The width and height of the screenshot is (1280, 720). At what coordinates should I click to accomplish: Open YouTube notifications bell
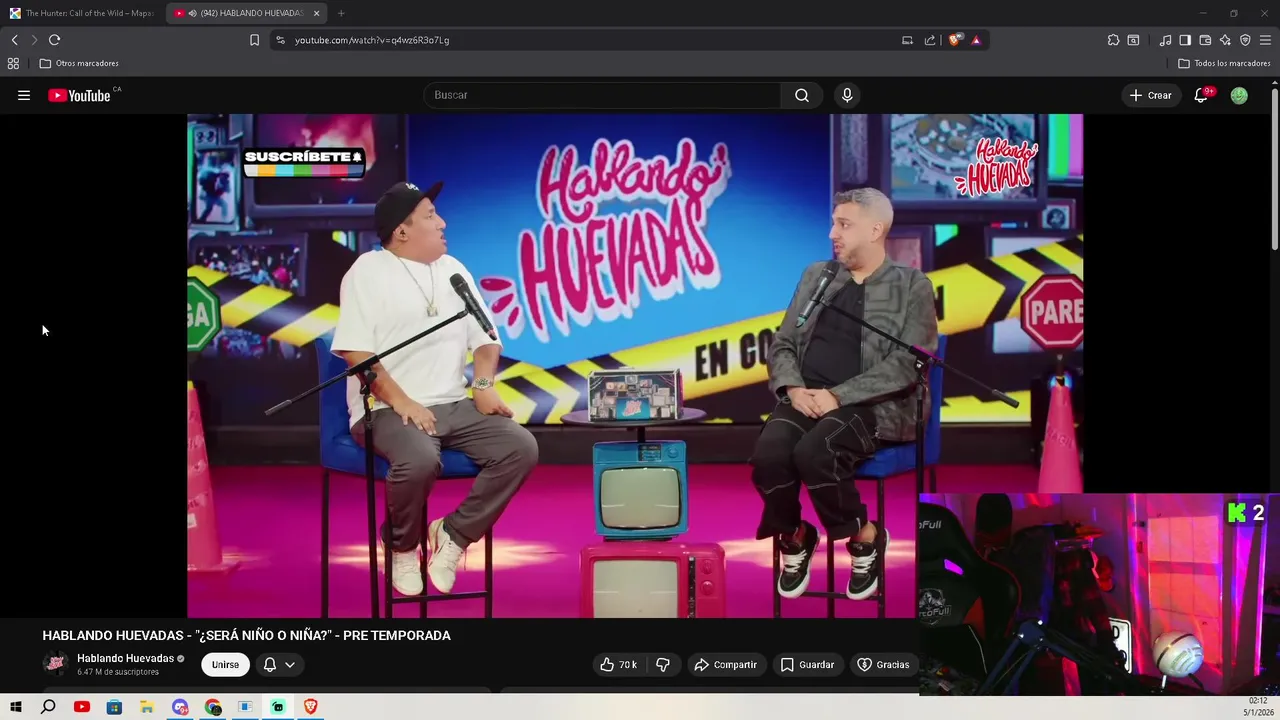point(1201,95)
